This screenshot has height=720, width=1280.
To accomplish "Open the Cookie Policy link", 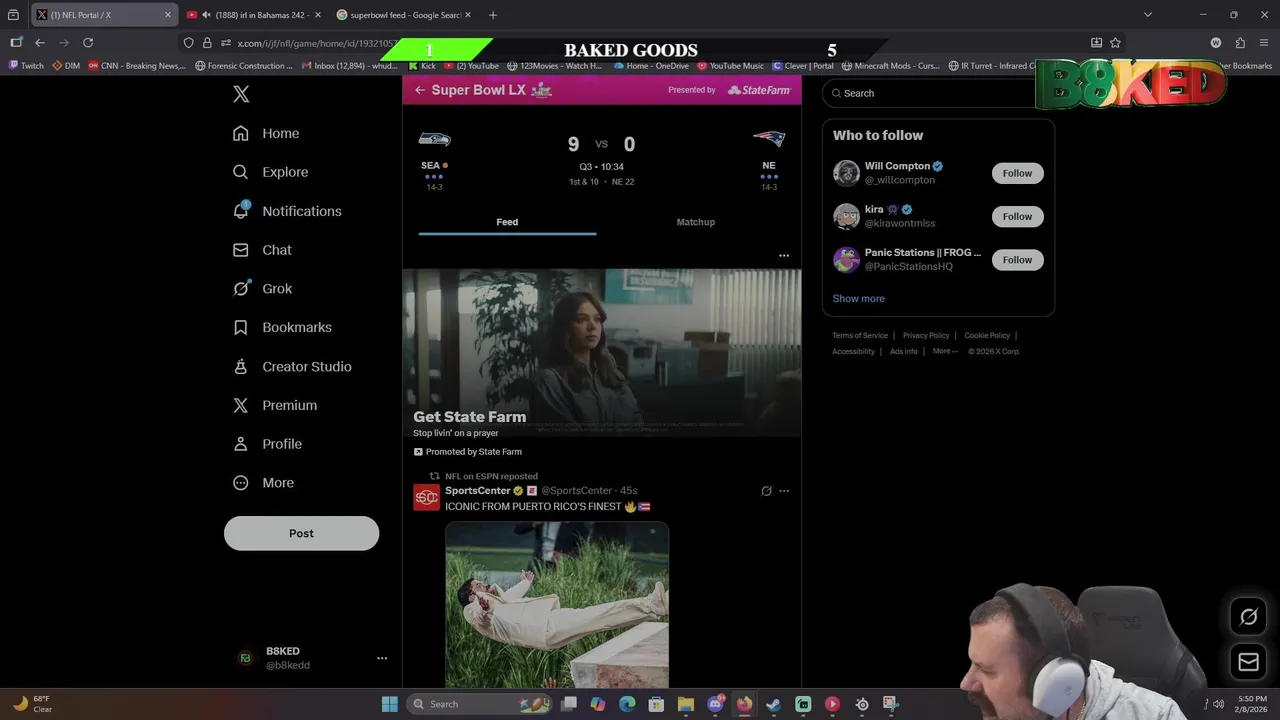I will [x=987, y=335].
